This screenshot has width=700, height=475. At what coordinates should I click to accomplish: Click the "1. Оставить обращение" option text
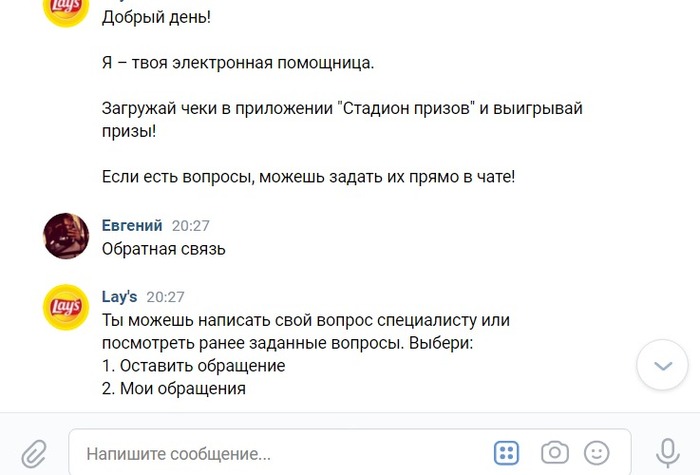pyautogui.click(x=193, y=366)
